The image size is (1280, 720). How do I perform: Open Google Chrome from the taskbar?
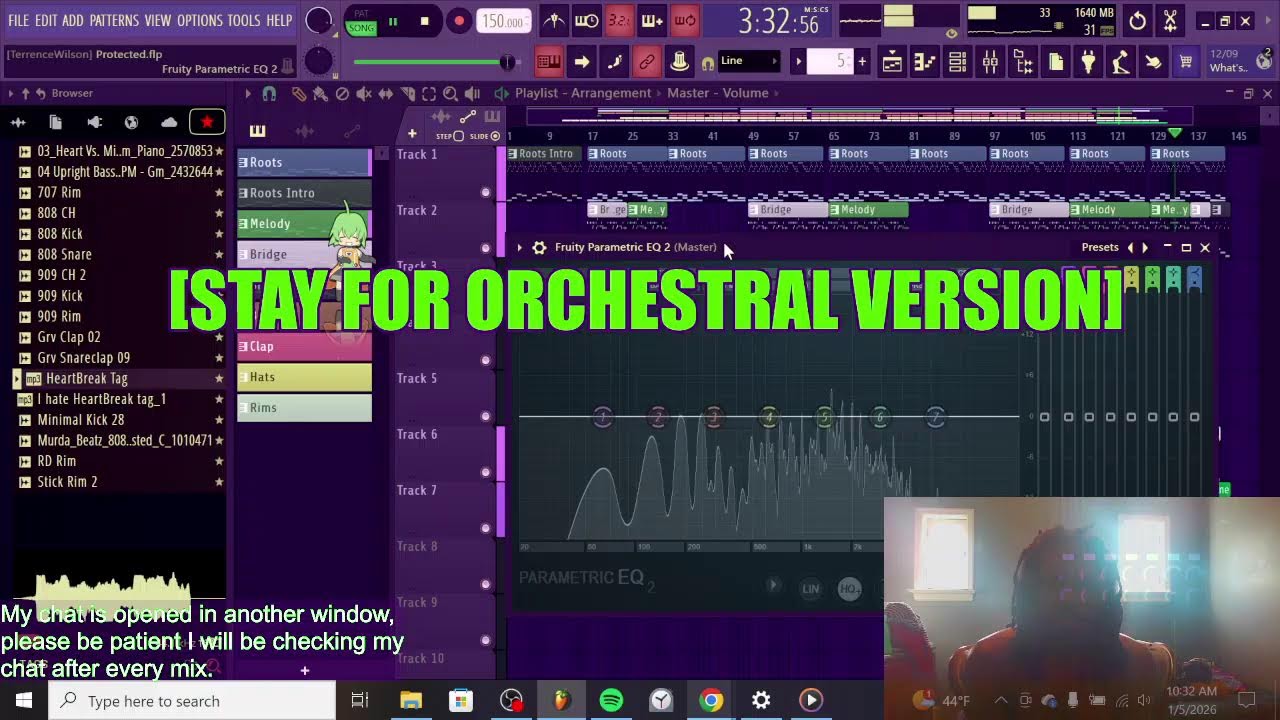(x=711, y=700)
